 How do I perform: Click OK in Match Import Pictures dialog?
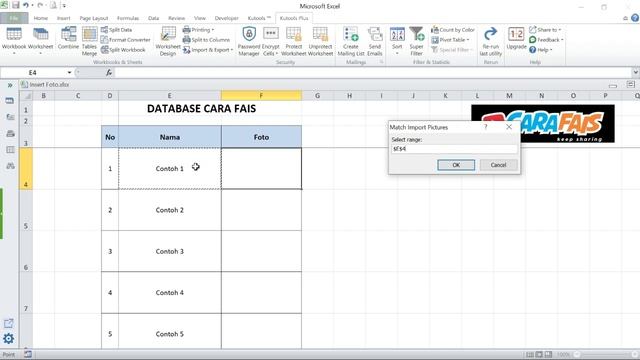(x=456, y=165)
